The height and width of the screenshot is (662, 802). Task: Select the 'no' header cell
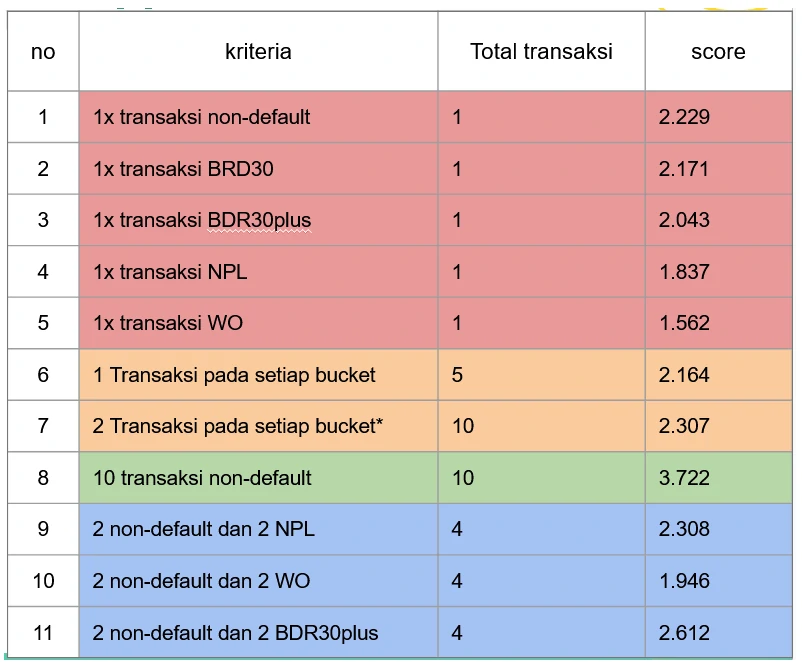[43, 52]
